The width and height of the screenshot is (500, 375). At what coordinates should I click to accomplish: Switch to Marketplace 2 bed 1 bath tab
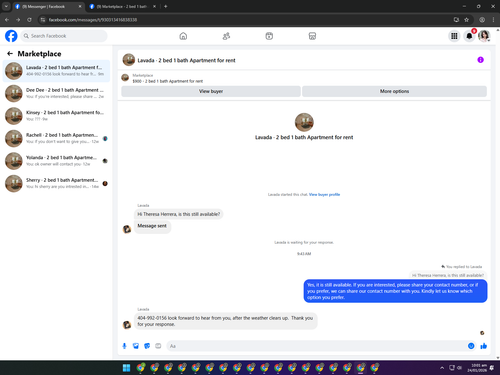122,7
